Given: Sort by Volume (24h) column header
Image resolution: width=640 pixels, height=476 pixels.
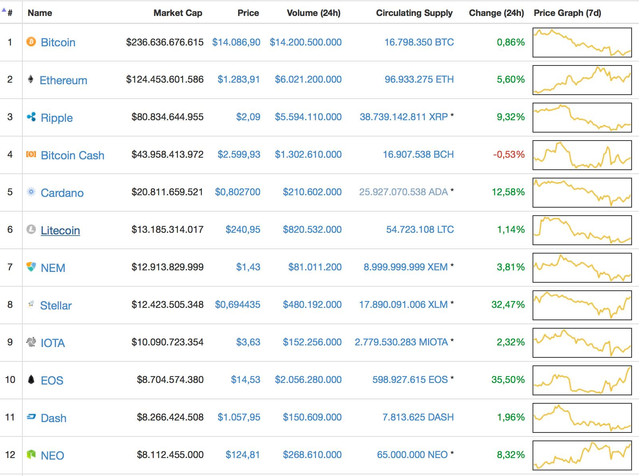Looking at the screenshot, I should pos(313,13).
